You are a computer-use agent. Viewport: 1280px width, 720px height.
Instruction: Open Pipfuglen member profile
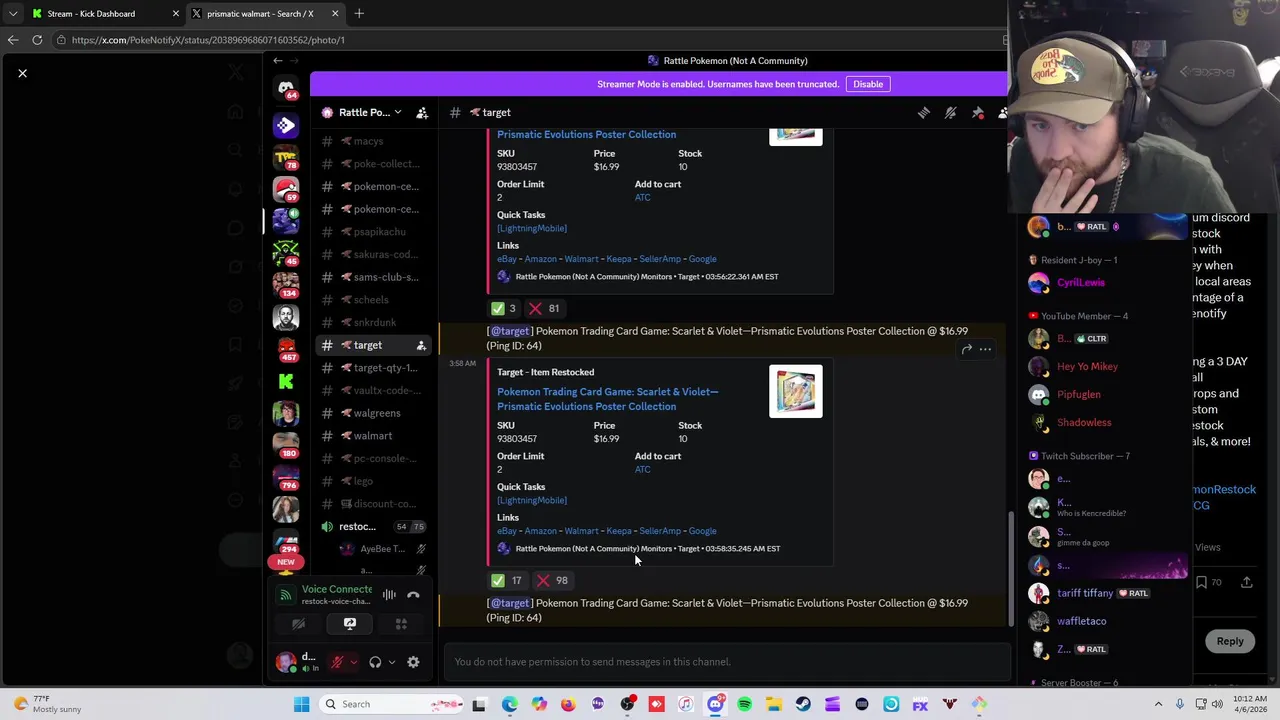(1079, 395)
